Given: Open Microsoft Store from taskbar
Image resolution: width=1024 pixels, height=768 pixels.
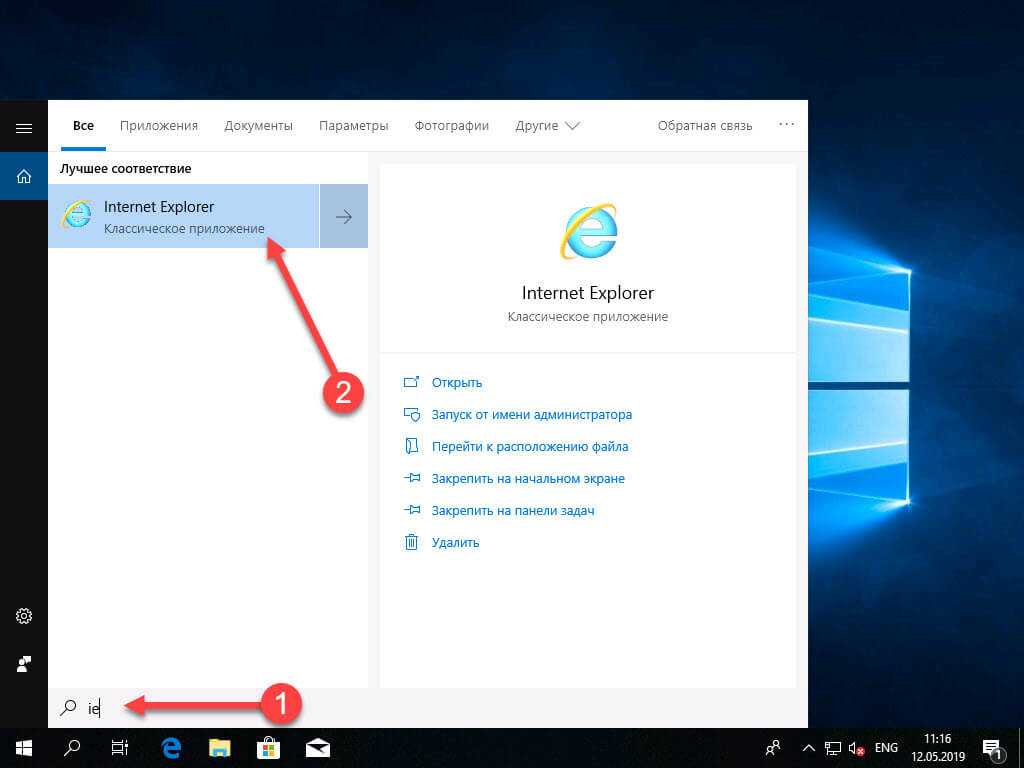Looking at the screenshot, I should click(x=269, y=747).
